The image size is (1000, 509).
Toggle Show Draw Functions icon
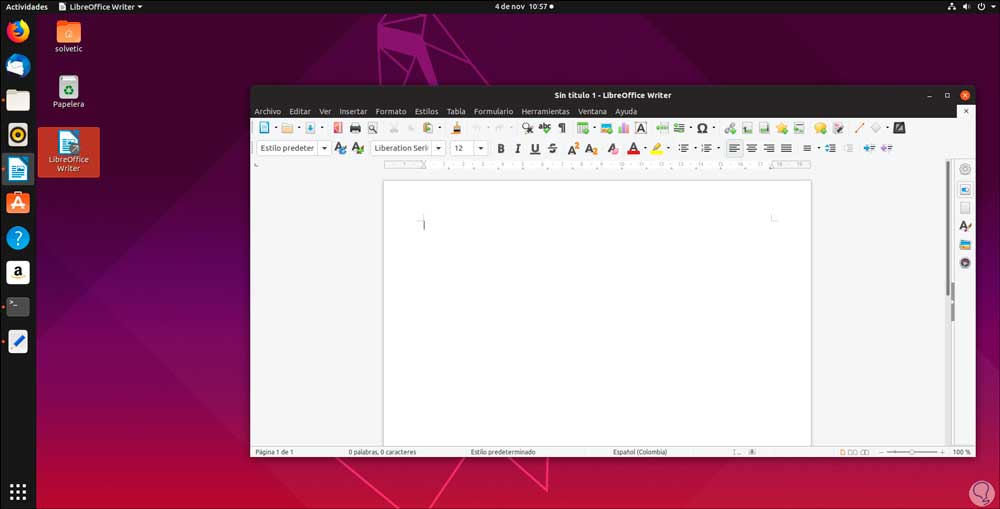coord(899,128)
